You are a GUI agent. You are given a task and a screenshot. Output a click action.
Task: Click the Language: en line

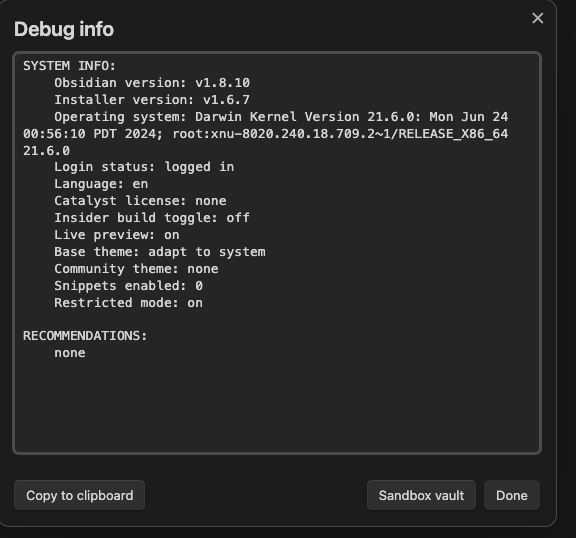click(x=101, y=184)
